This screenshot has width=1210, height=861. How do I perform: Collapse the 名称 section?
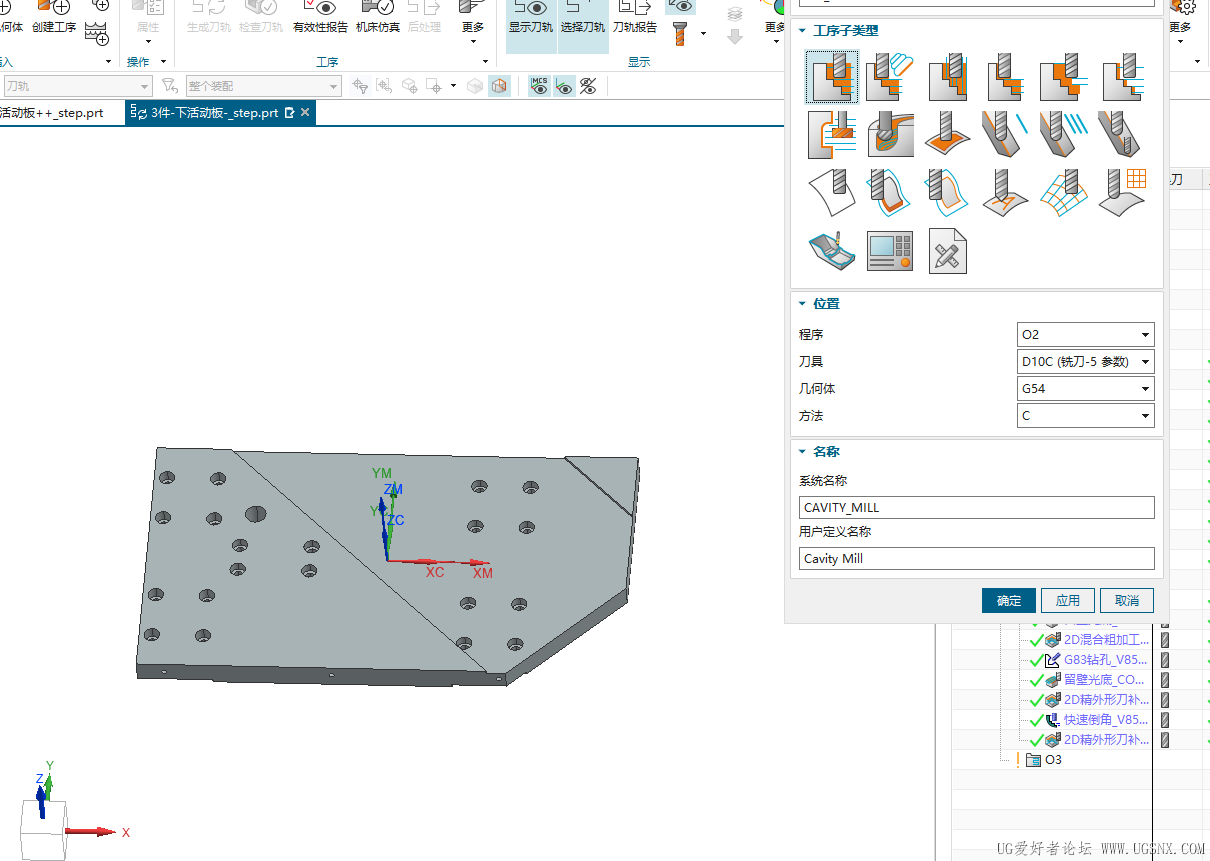pos(802,452)
